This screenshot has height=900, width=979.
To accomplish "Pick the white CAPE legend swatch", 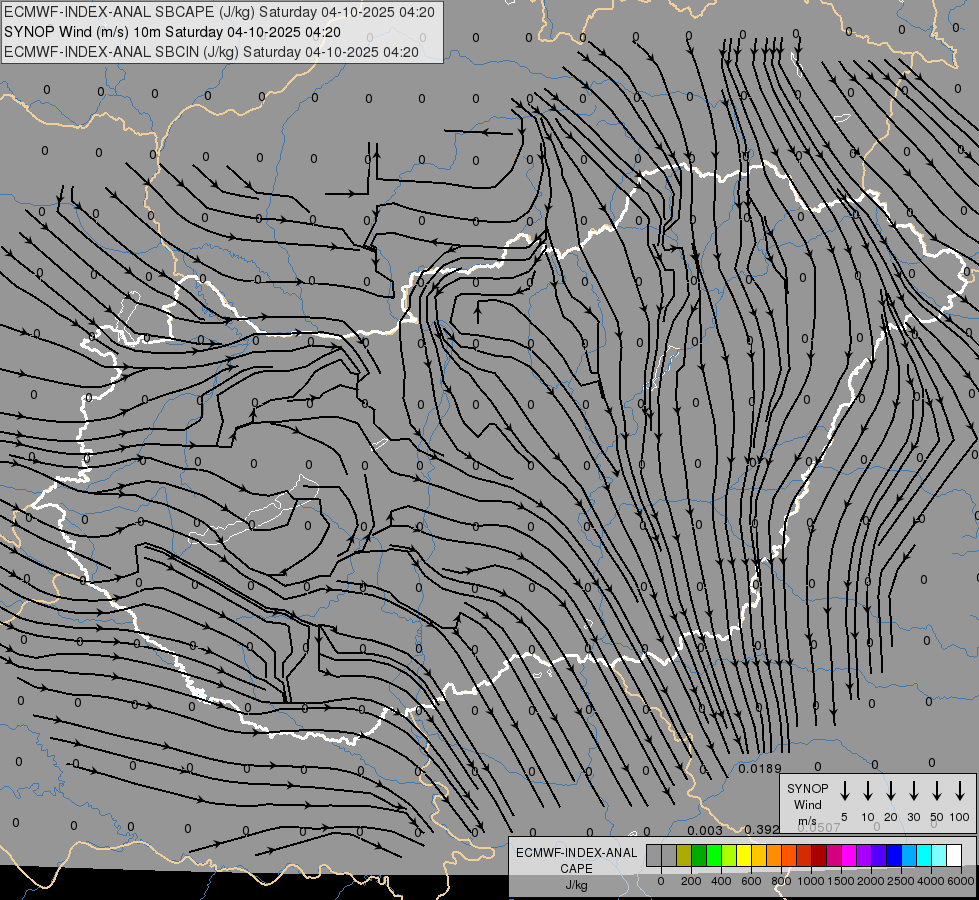I will pos(953,855).
